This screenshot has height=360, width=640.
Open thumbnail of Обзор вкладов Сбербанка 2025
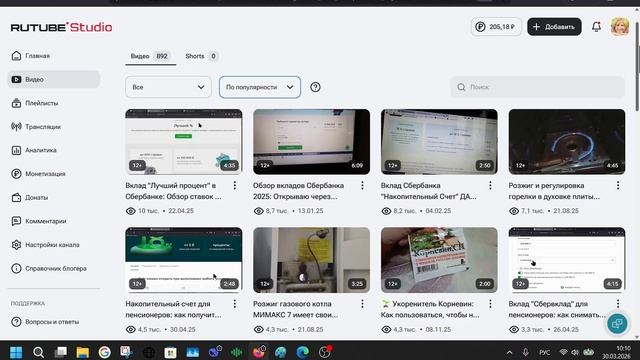click(311, 142)
